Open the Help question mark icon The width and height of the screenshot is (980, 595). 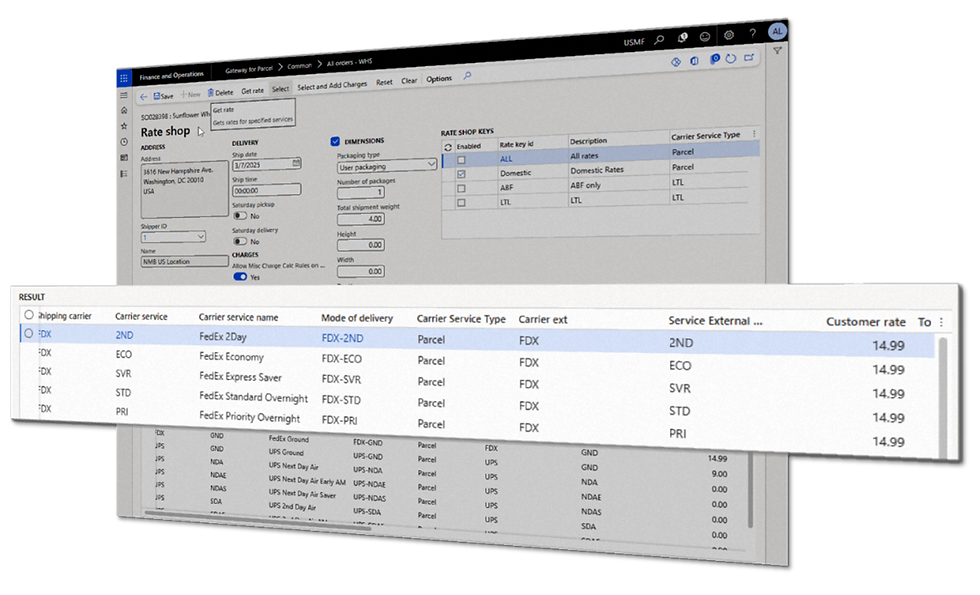(x=752, y=33)
